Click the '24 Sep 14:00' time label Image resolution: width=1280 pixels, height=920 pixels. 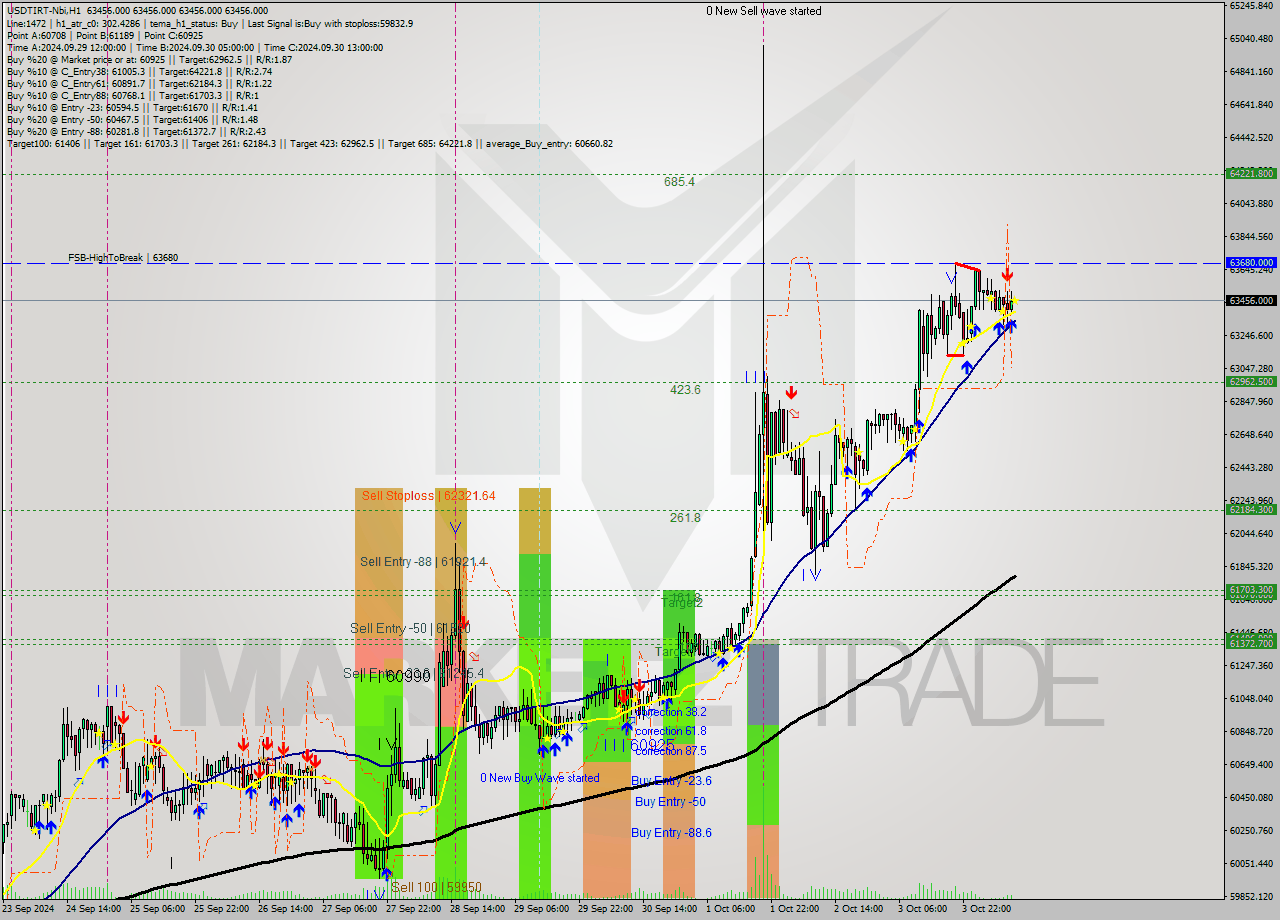pos(93,909)
